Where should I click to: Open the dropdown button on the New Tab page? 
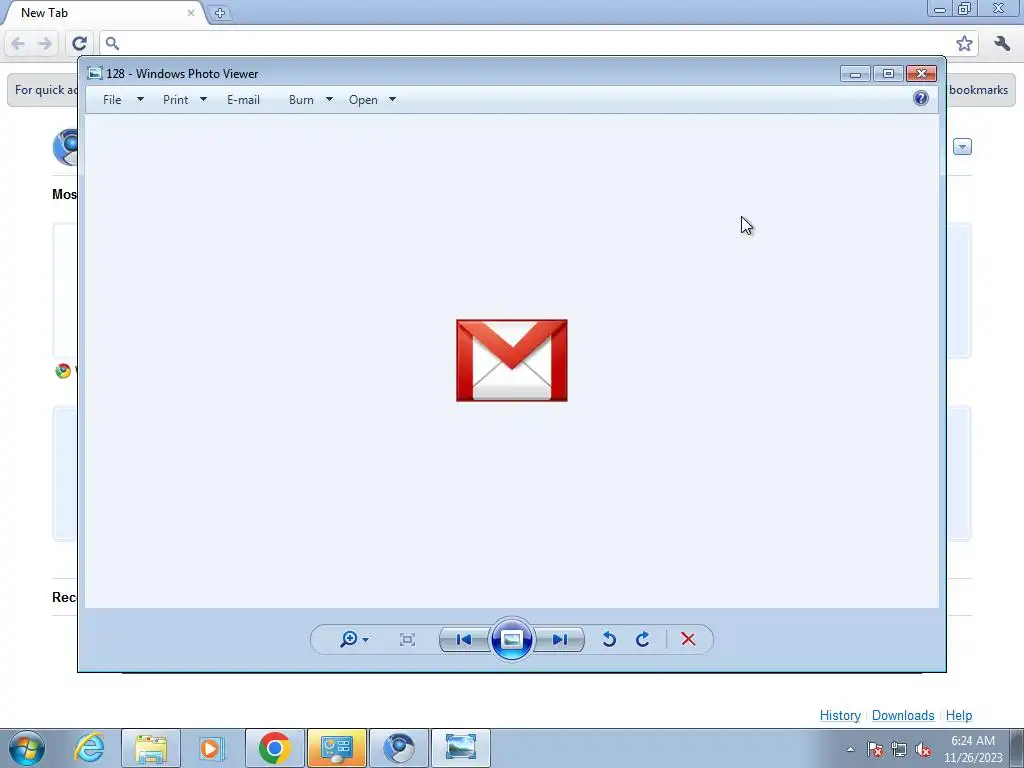pyautogui.click(x=962, y=147)
